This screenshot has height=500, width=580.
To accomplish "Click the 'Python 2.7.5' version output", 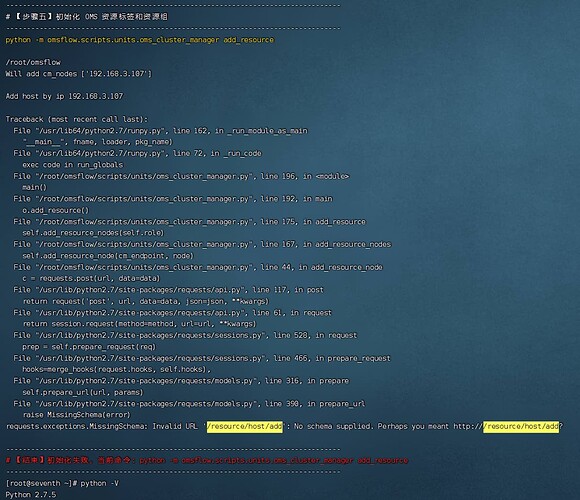I will pyautogui.click(x=31, y=495).
